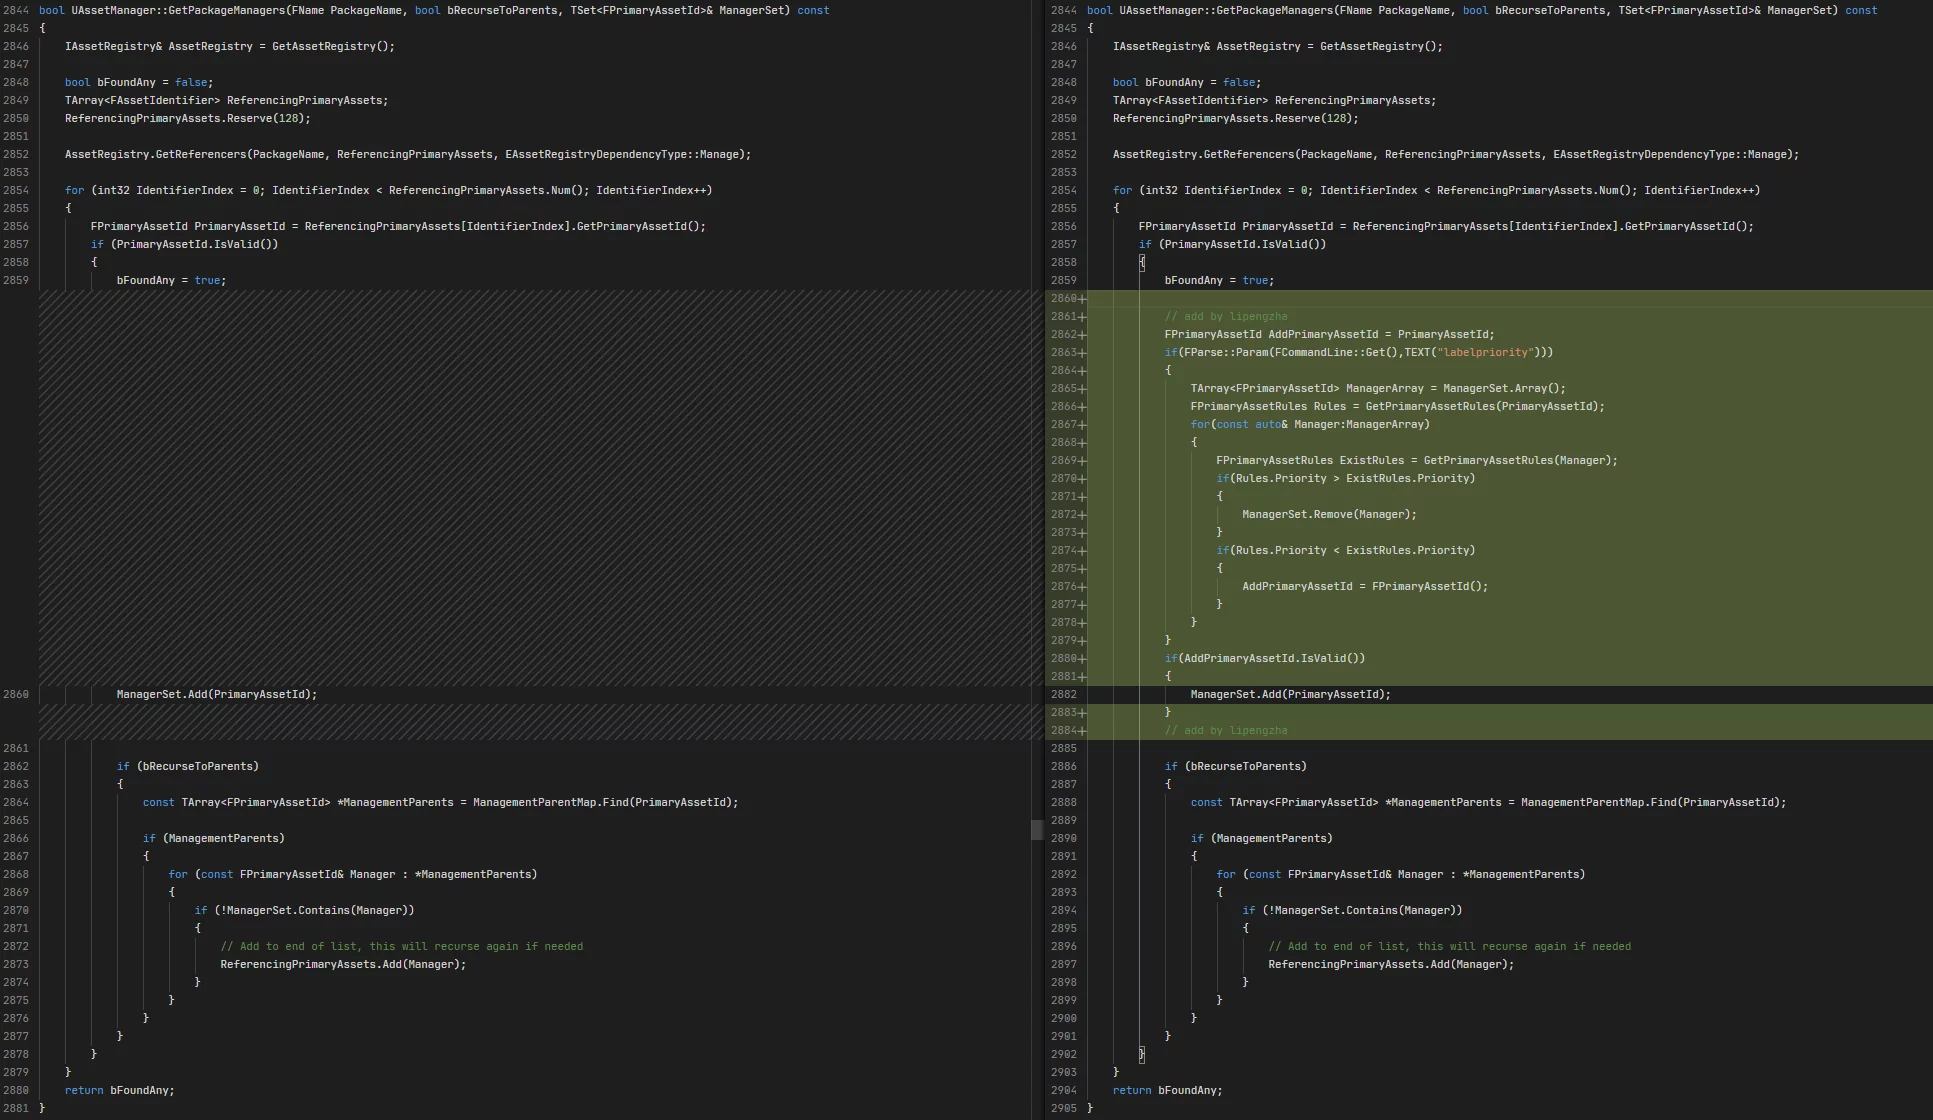Place cursor on "labelpriority" string literal
This screenshot has width=1933, height=1120.
[1484, 353]
